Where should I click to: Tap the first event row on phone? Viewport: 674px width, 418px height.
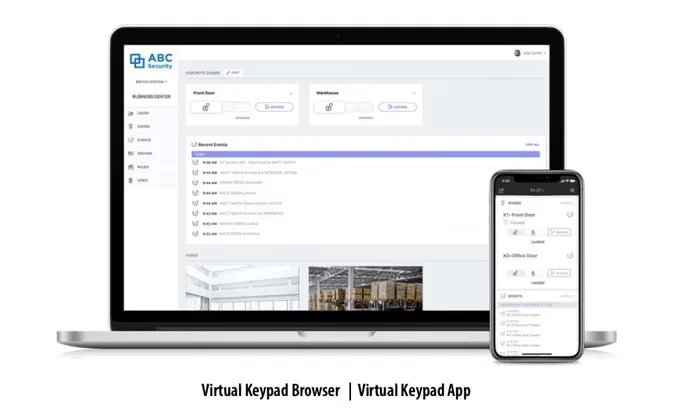tap(537, 313)
